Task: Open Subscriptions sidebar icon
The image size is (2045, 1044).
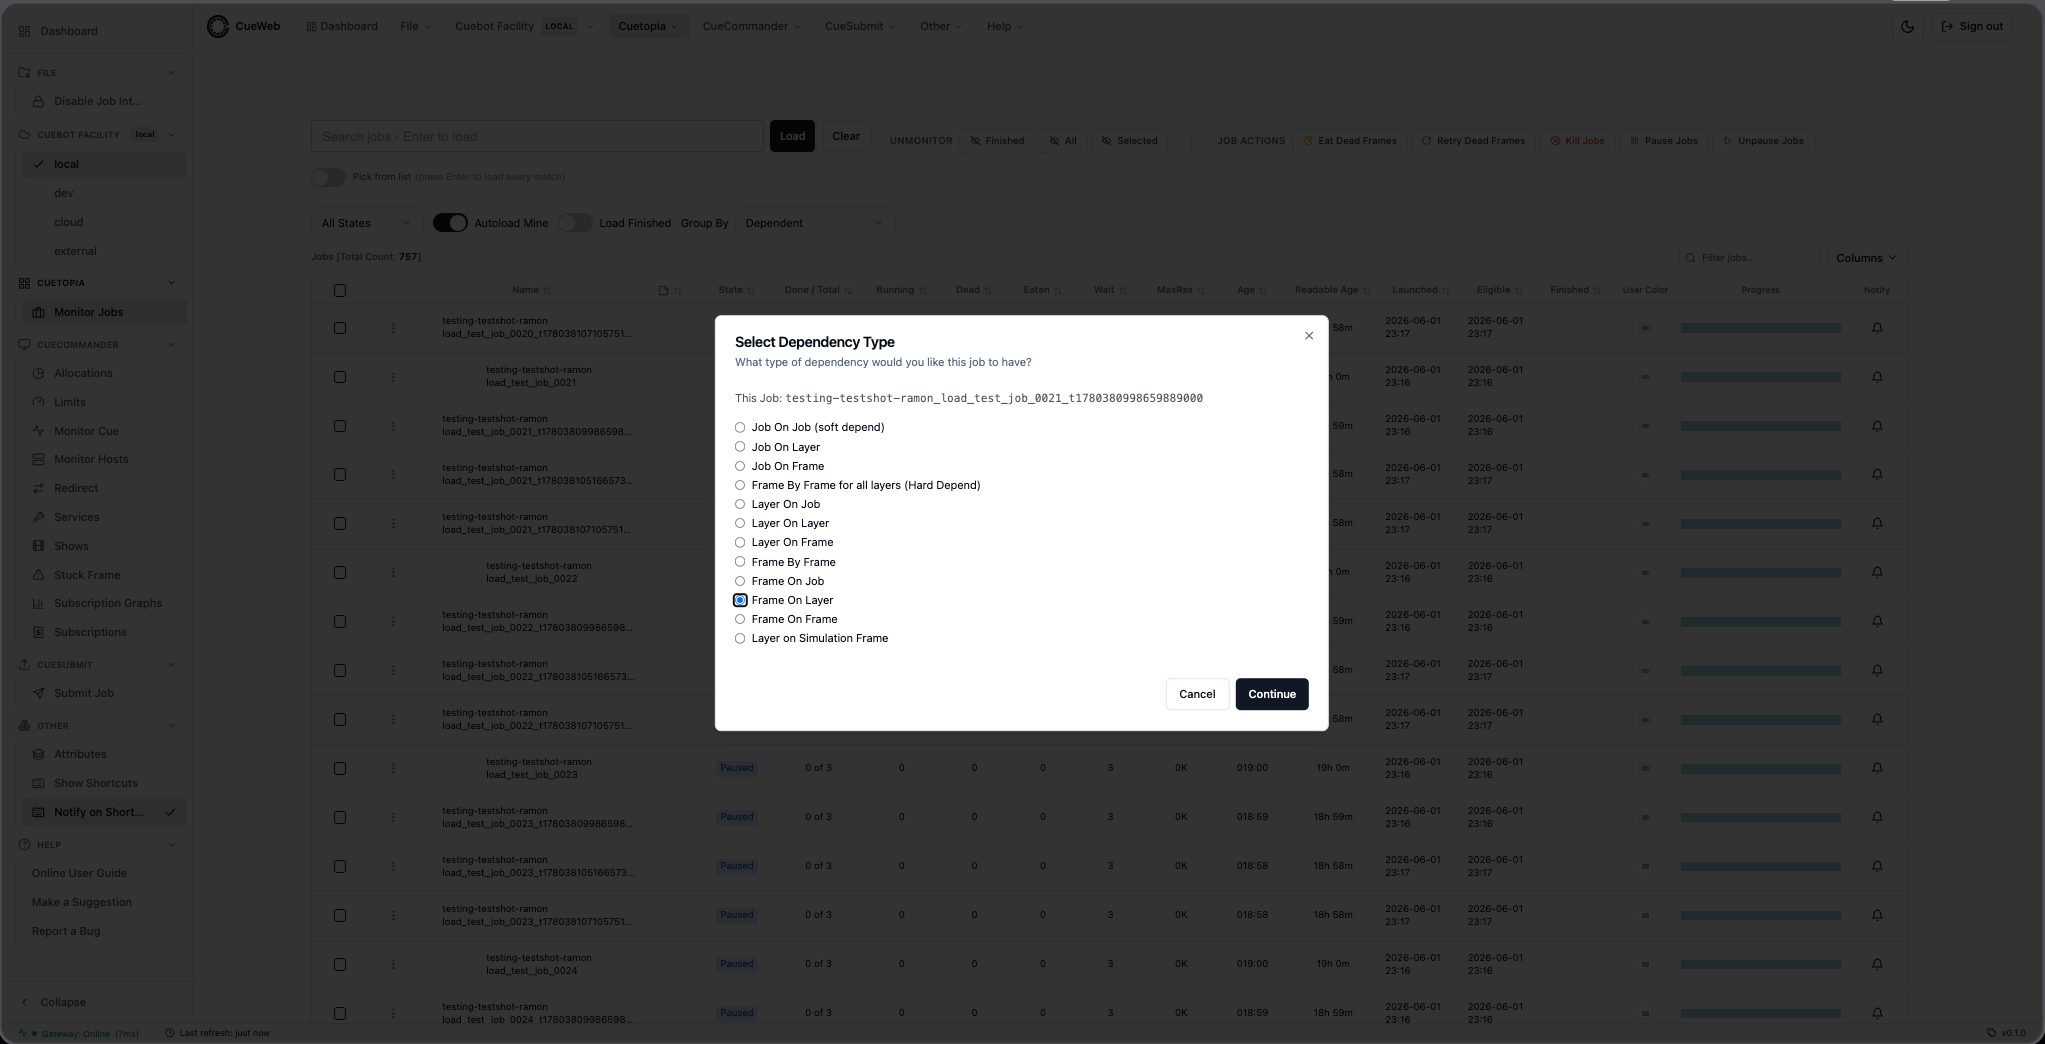Action: tap(38, 632)
